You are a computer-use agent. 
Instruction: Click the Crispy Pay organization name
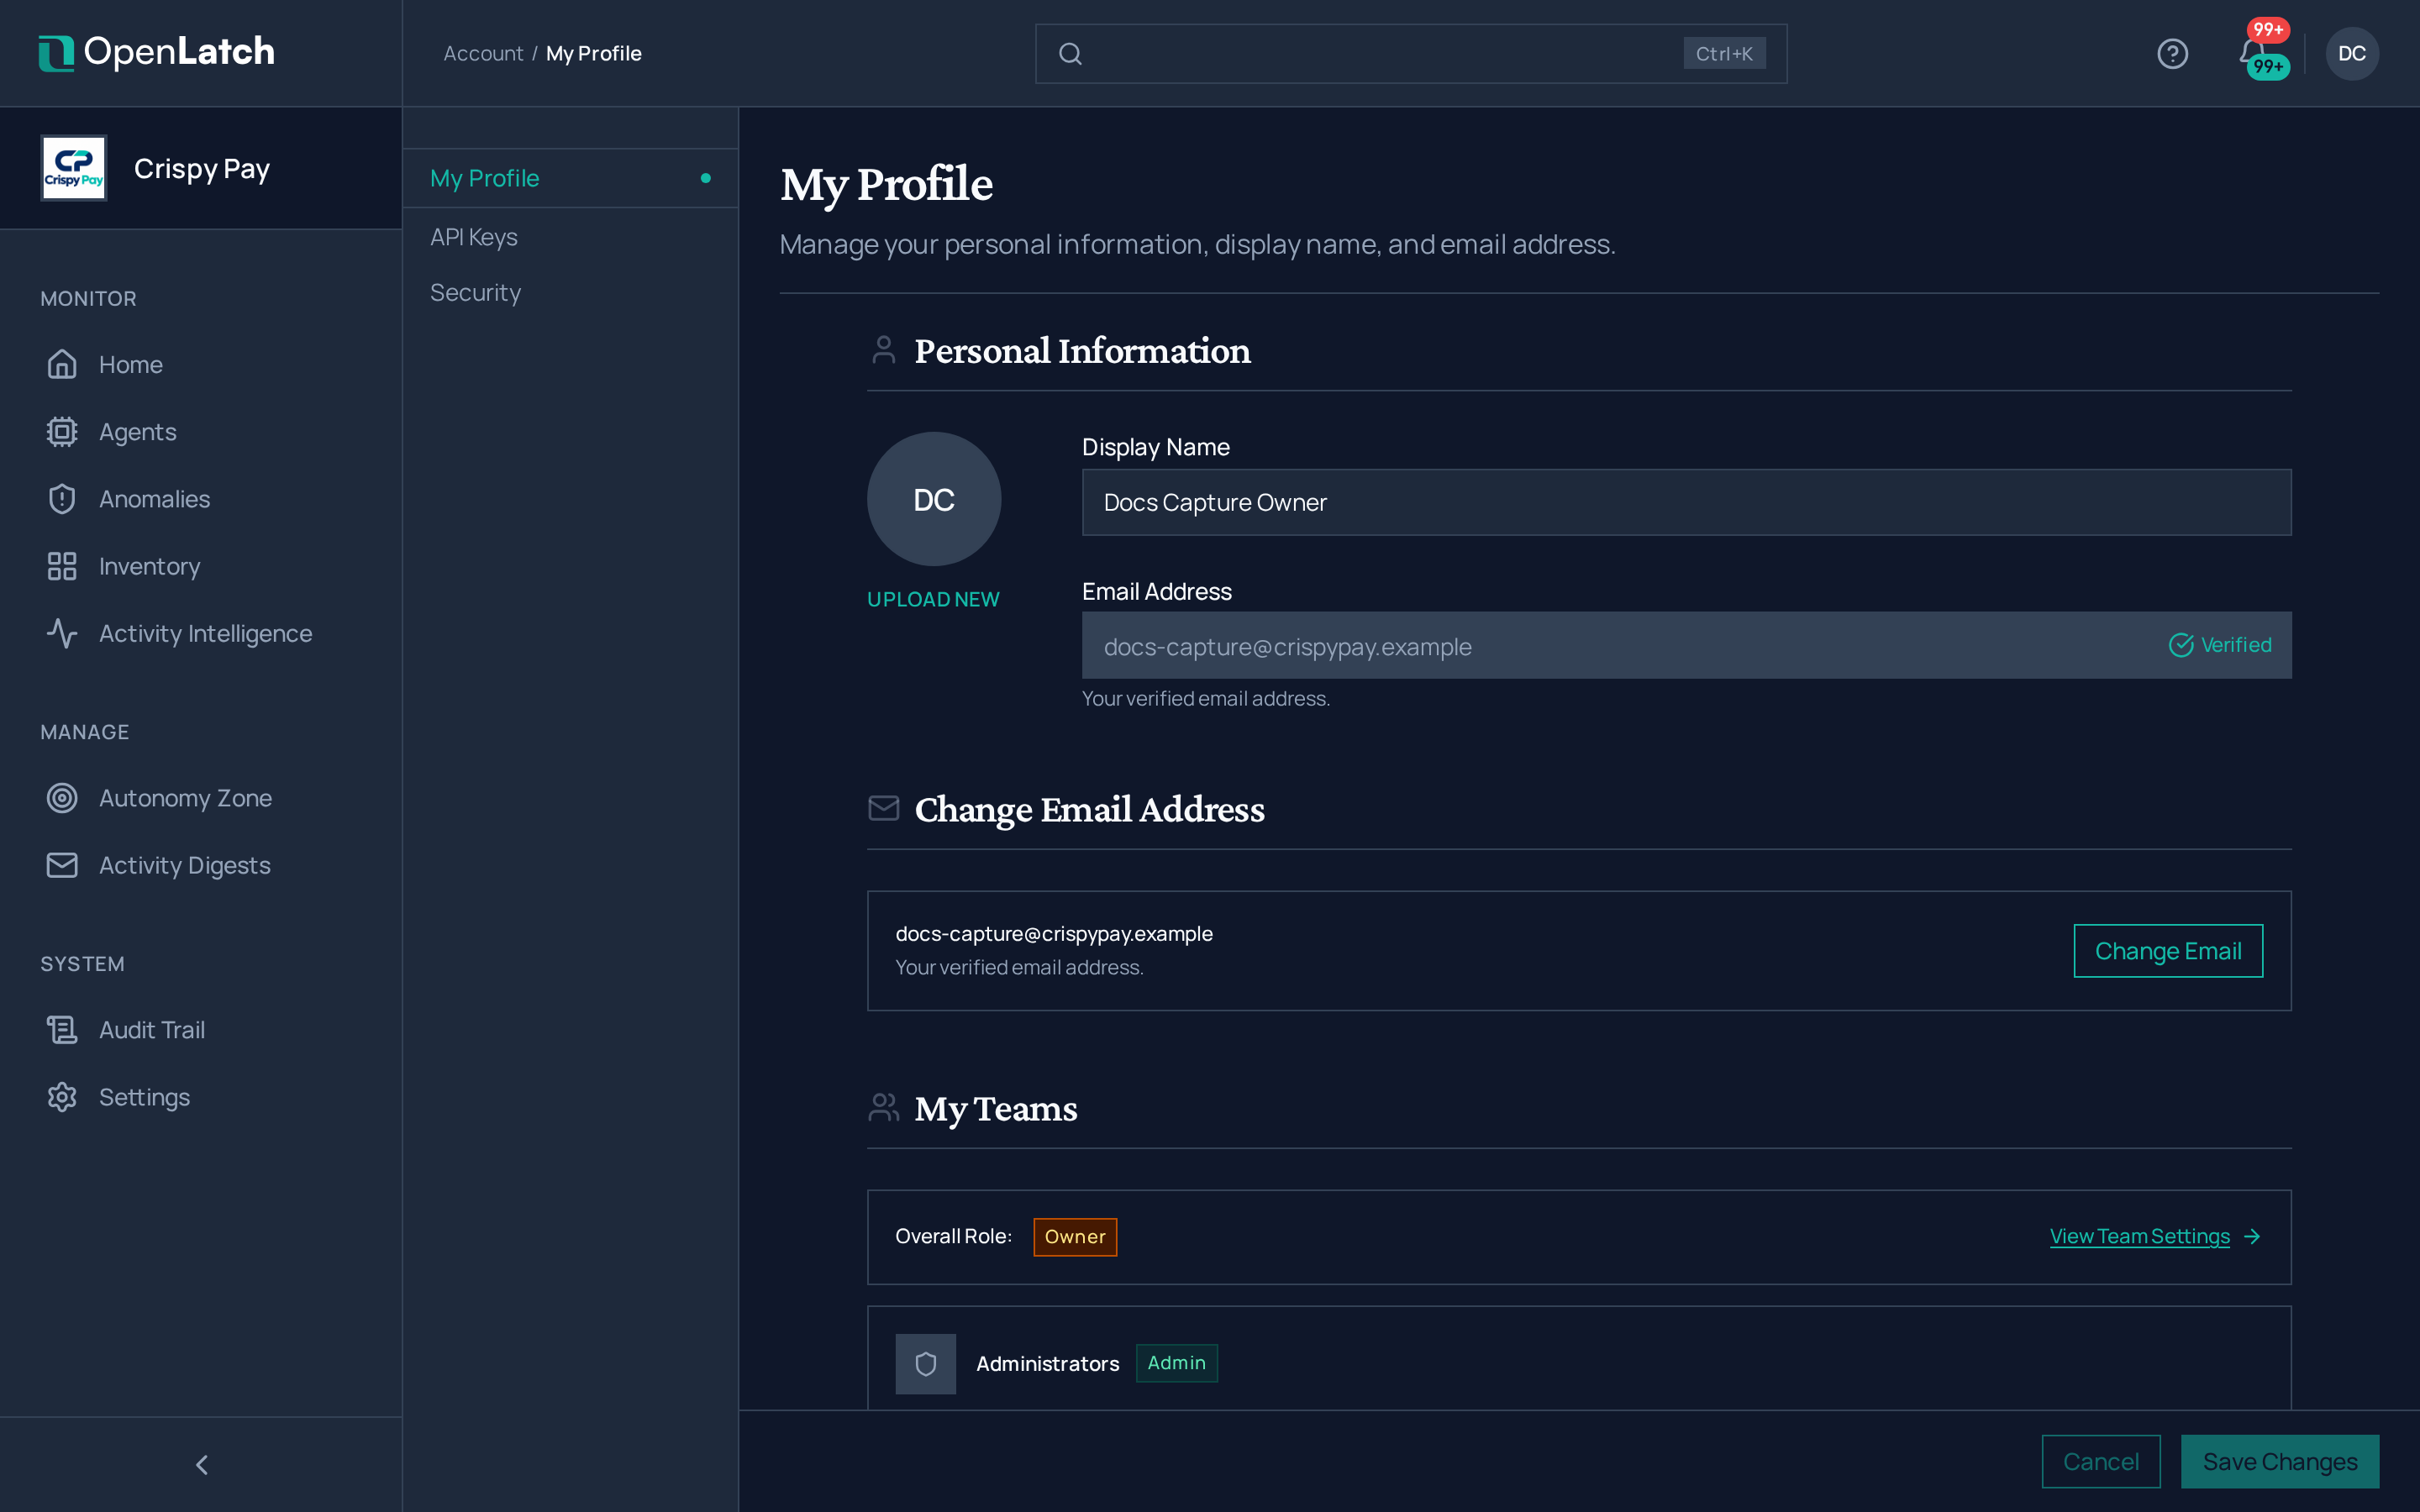(202, 168)
